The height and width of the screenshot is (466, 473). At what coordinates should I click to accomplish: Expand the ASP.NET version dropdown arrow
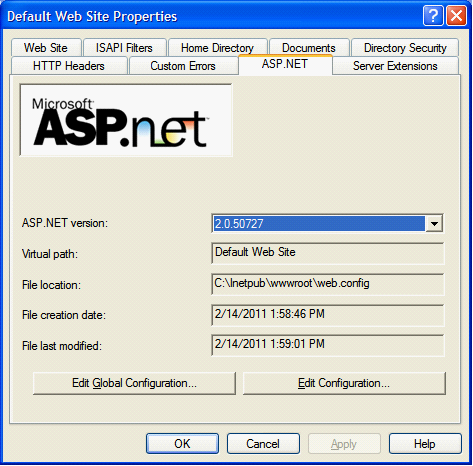(434, 224)
